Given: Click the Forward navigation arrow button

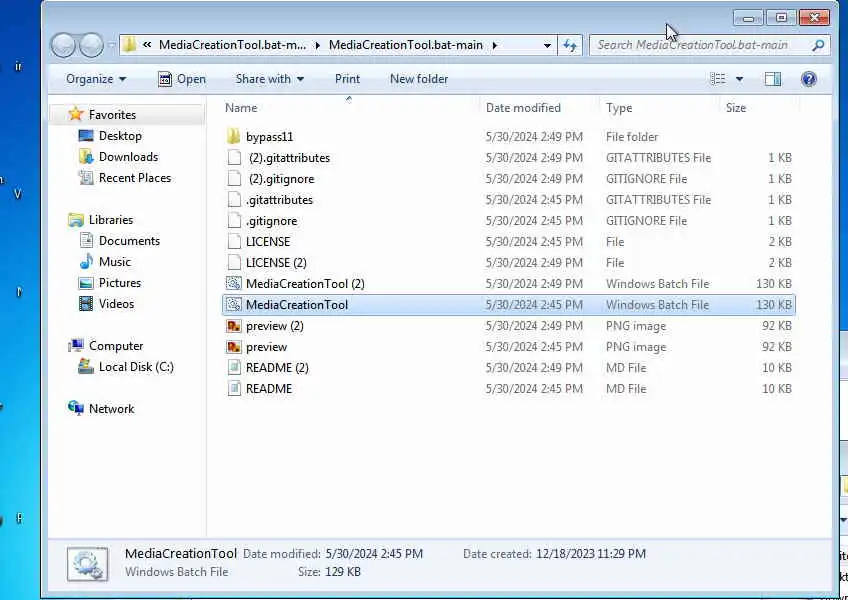Looking at the screenshot, I should [91, 45].
